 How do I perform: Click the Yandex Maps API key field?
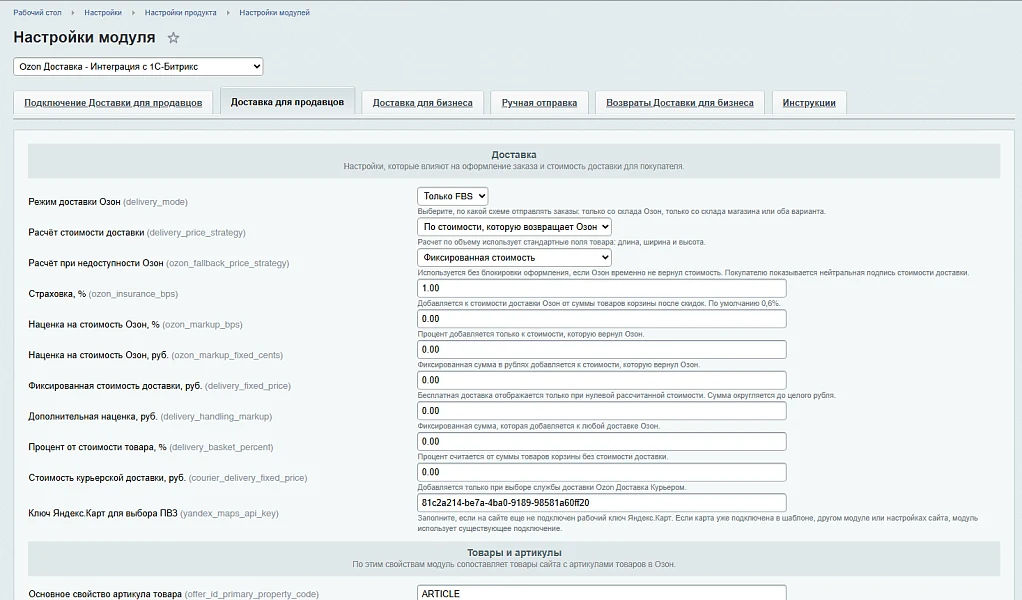point(602,502)
